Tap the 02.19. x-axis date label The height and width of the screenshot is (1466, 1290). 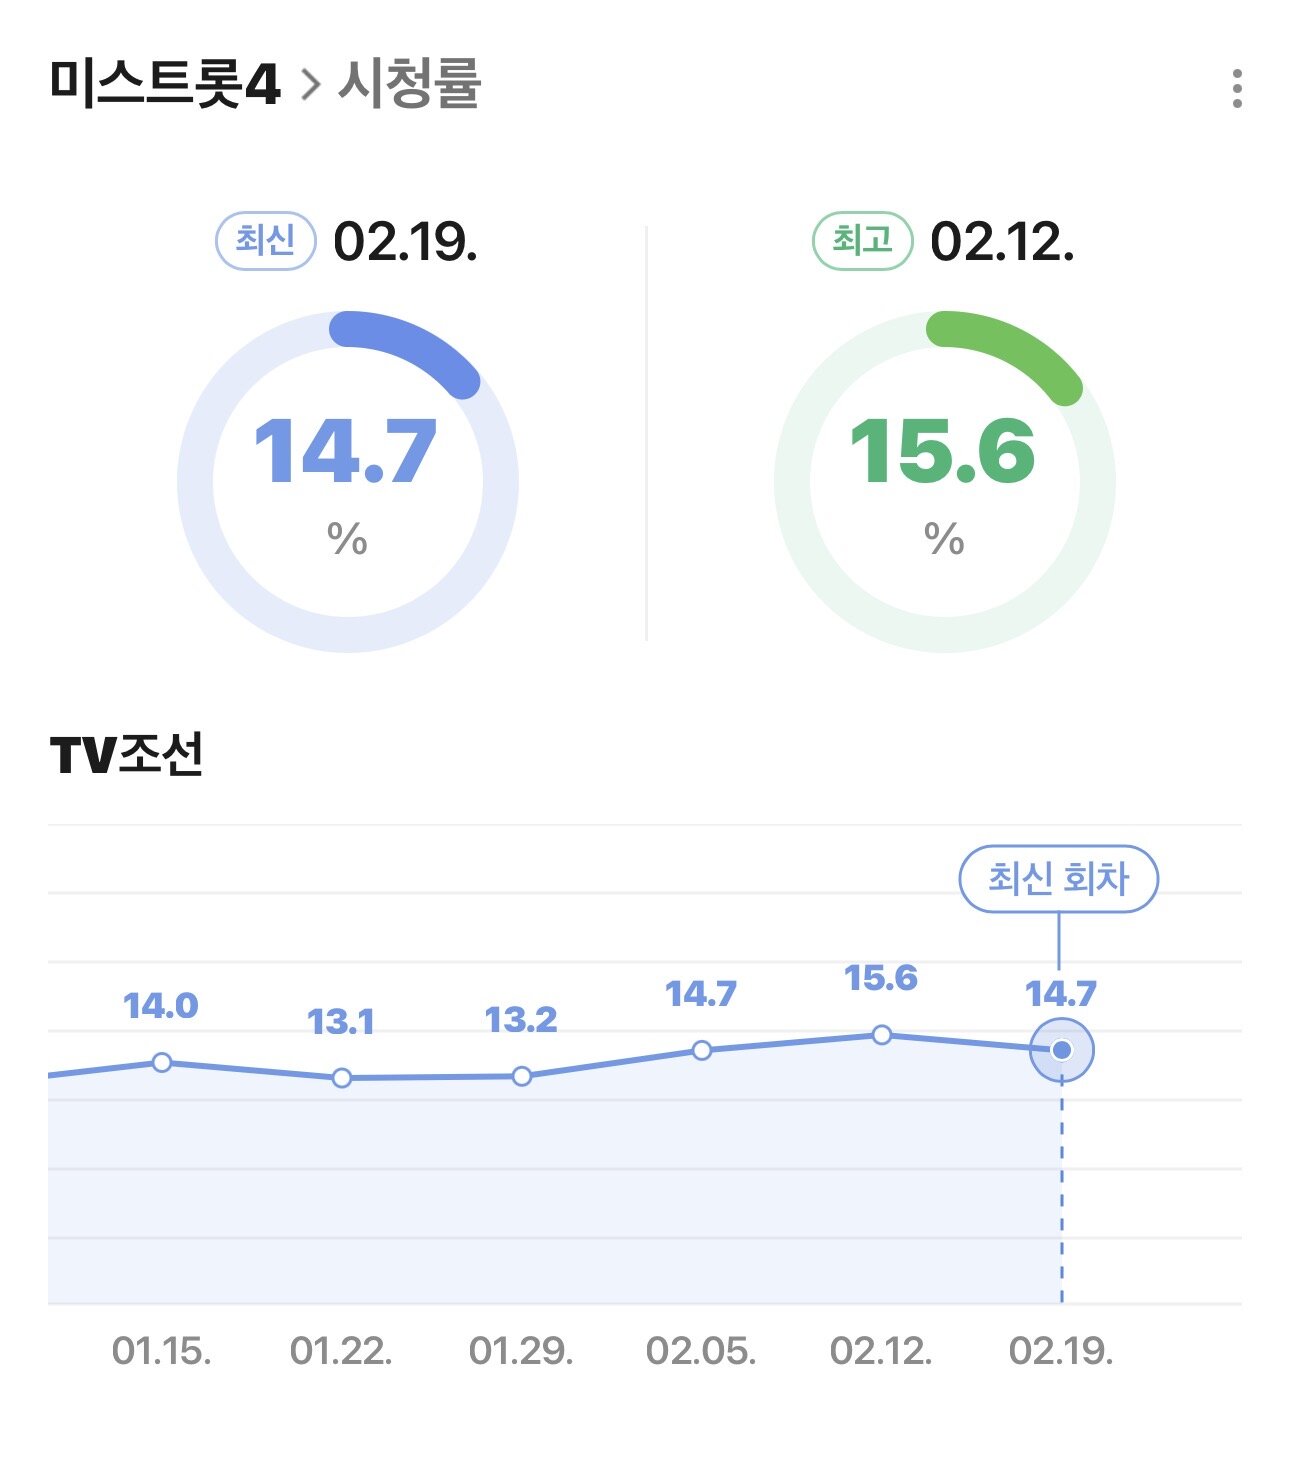1061,1351
